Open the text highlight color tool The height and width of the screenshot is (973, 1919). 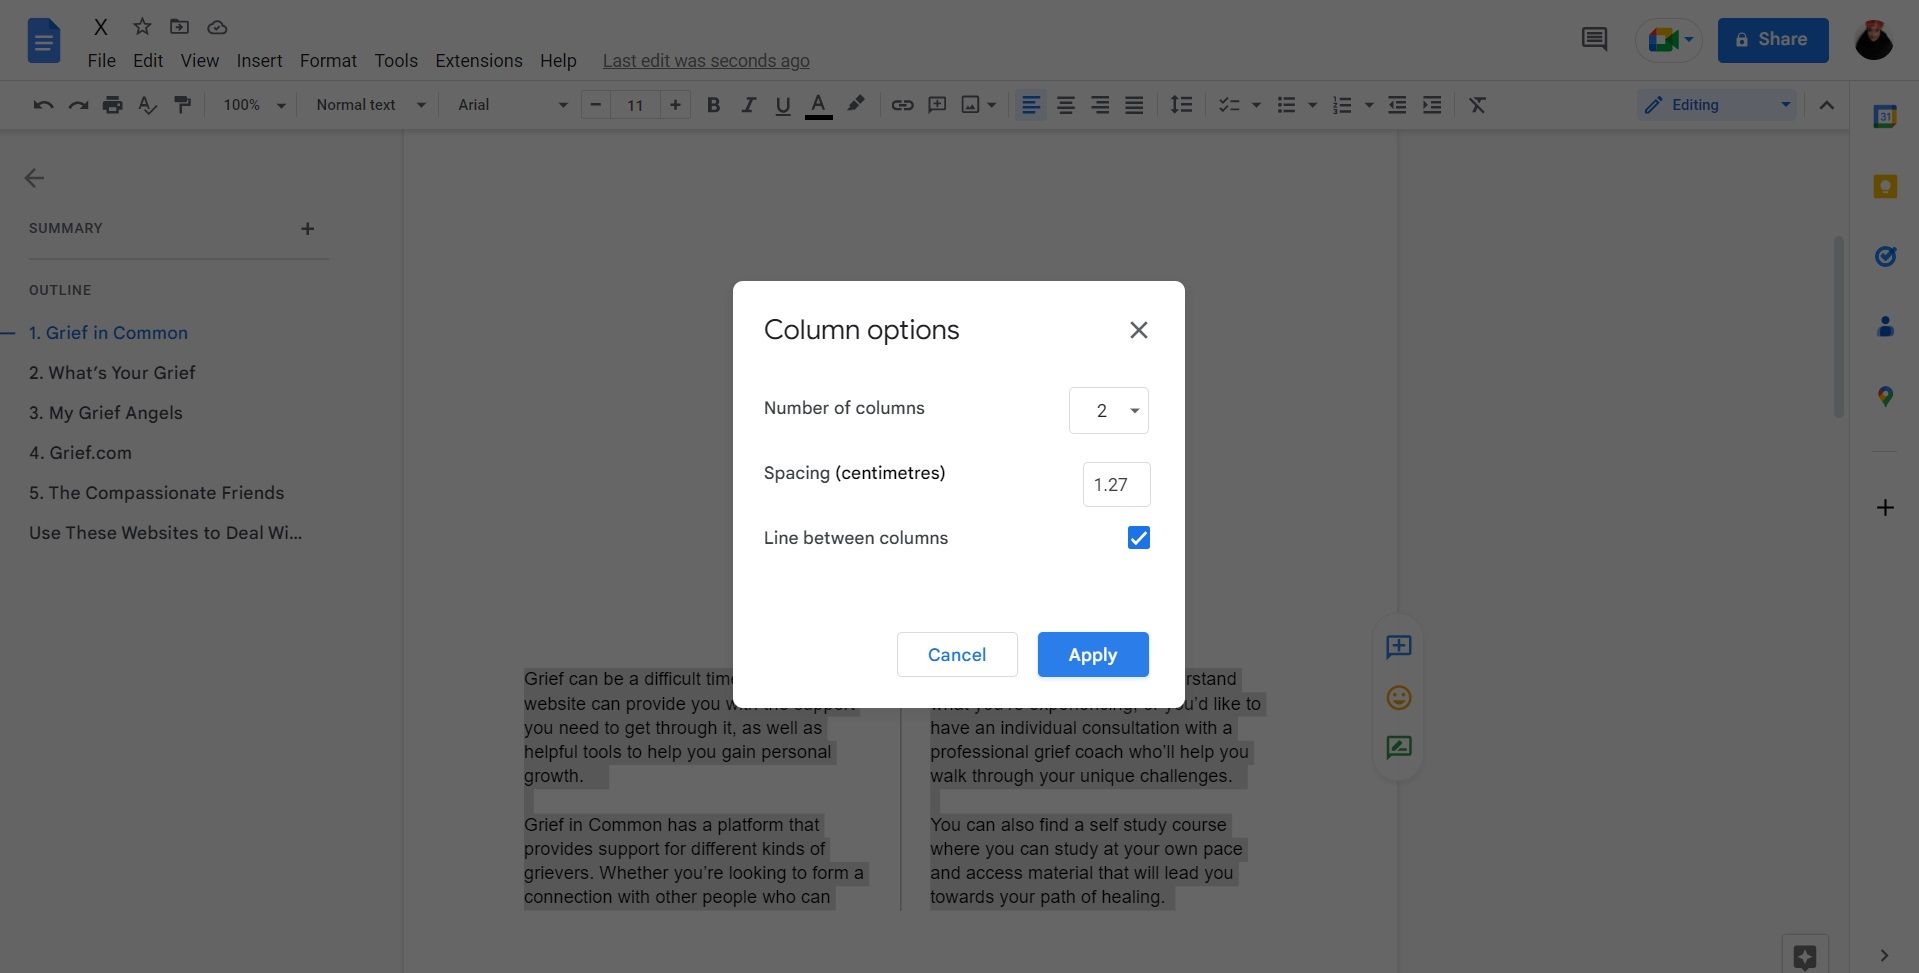pyautogui.click(x=855, y=104)
